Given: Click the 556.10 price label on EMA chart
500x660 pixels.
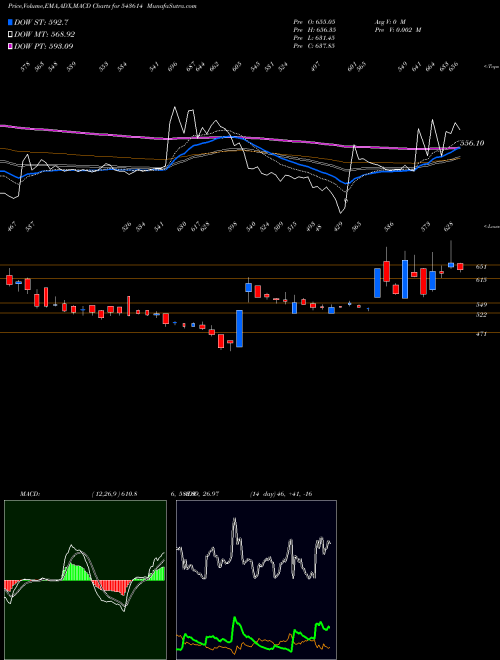Looking at the screenshot, I should click(x=472, y=143).
